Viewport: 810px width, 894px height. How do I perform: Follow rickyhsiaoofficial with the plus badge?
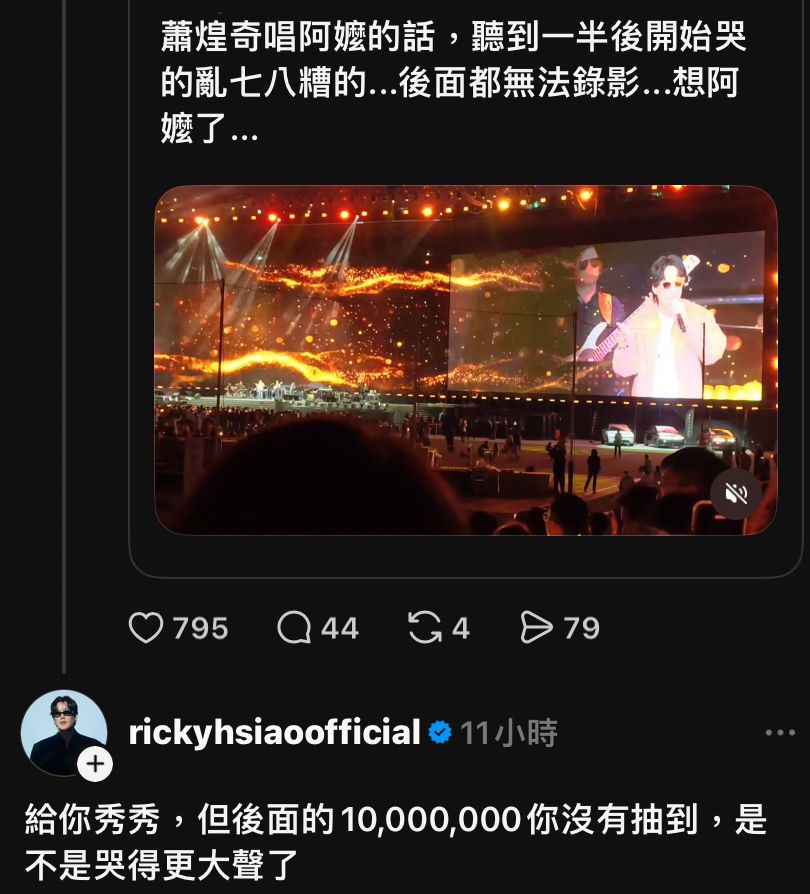coord(95,763)
